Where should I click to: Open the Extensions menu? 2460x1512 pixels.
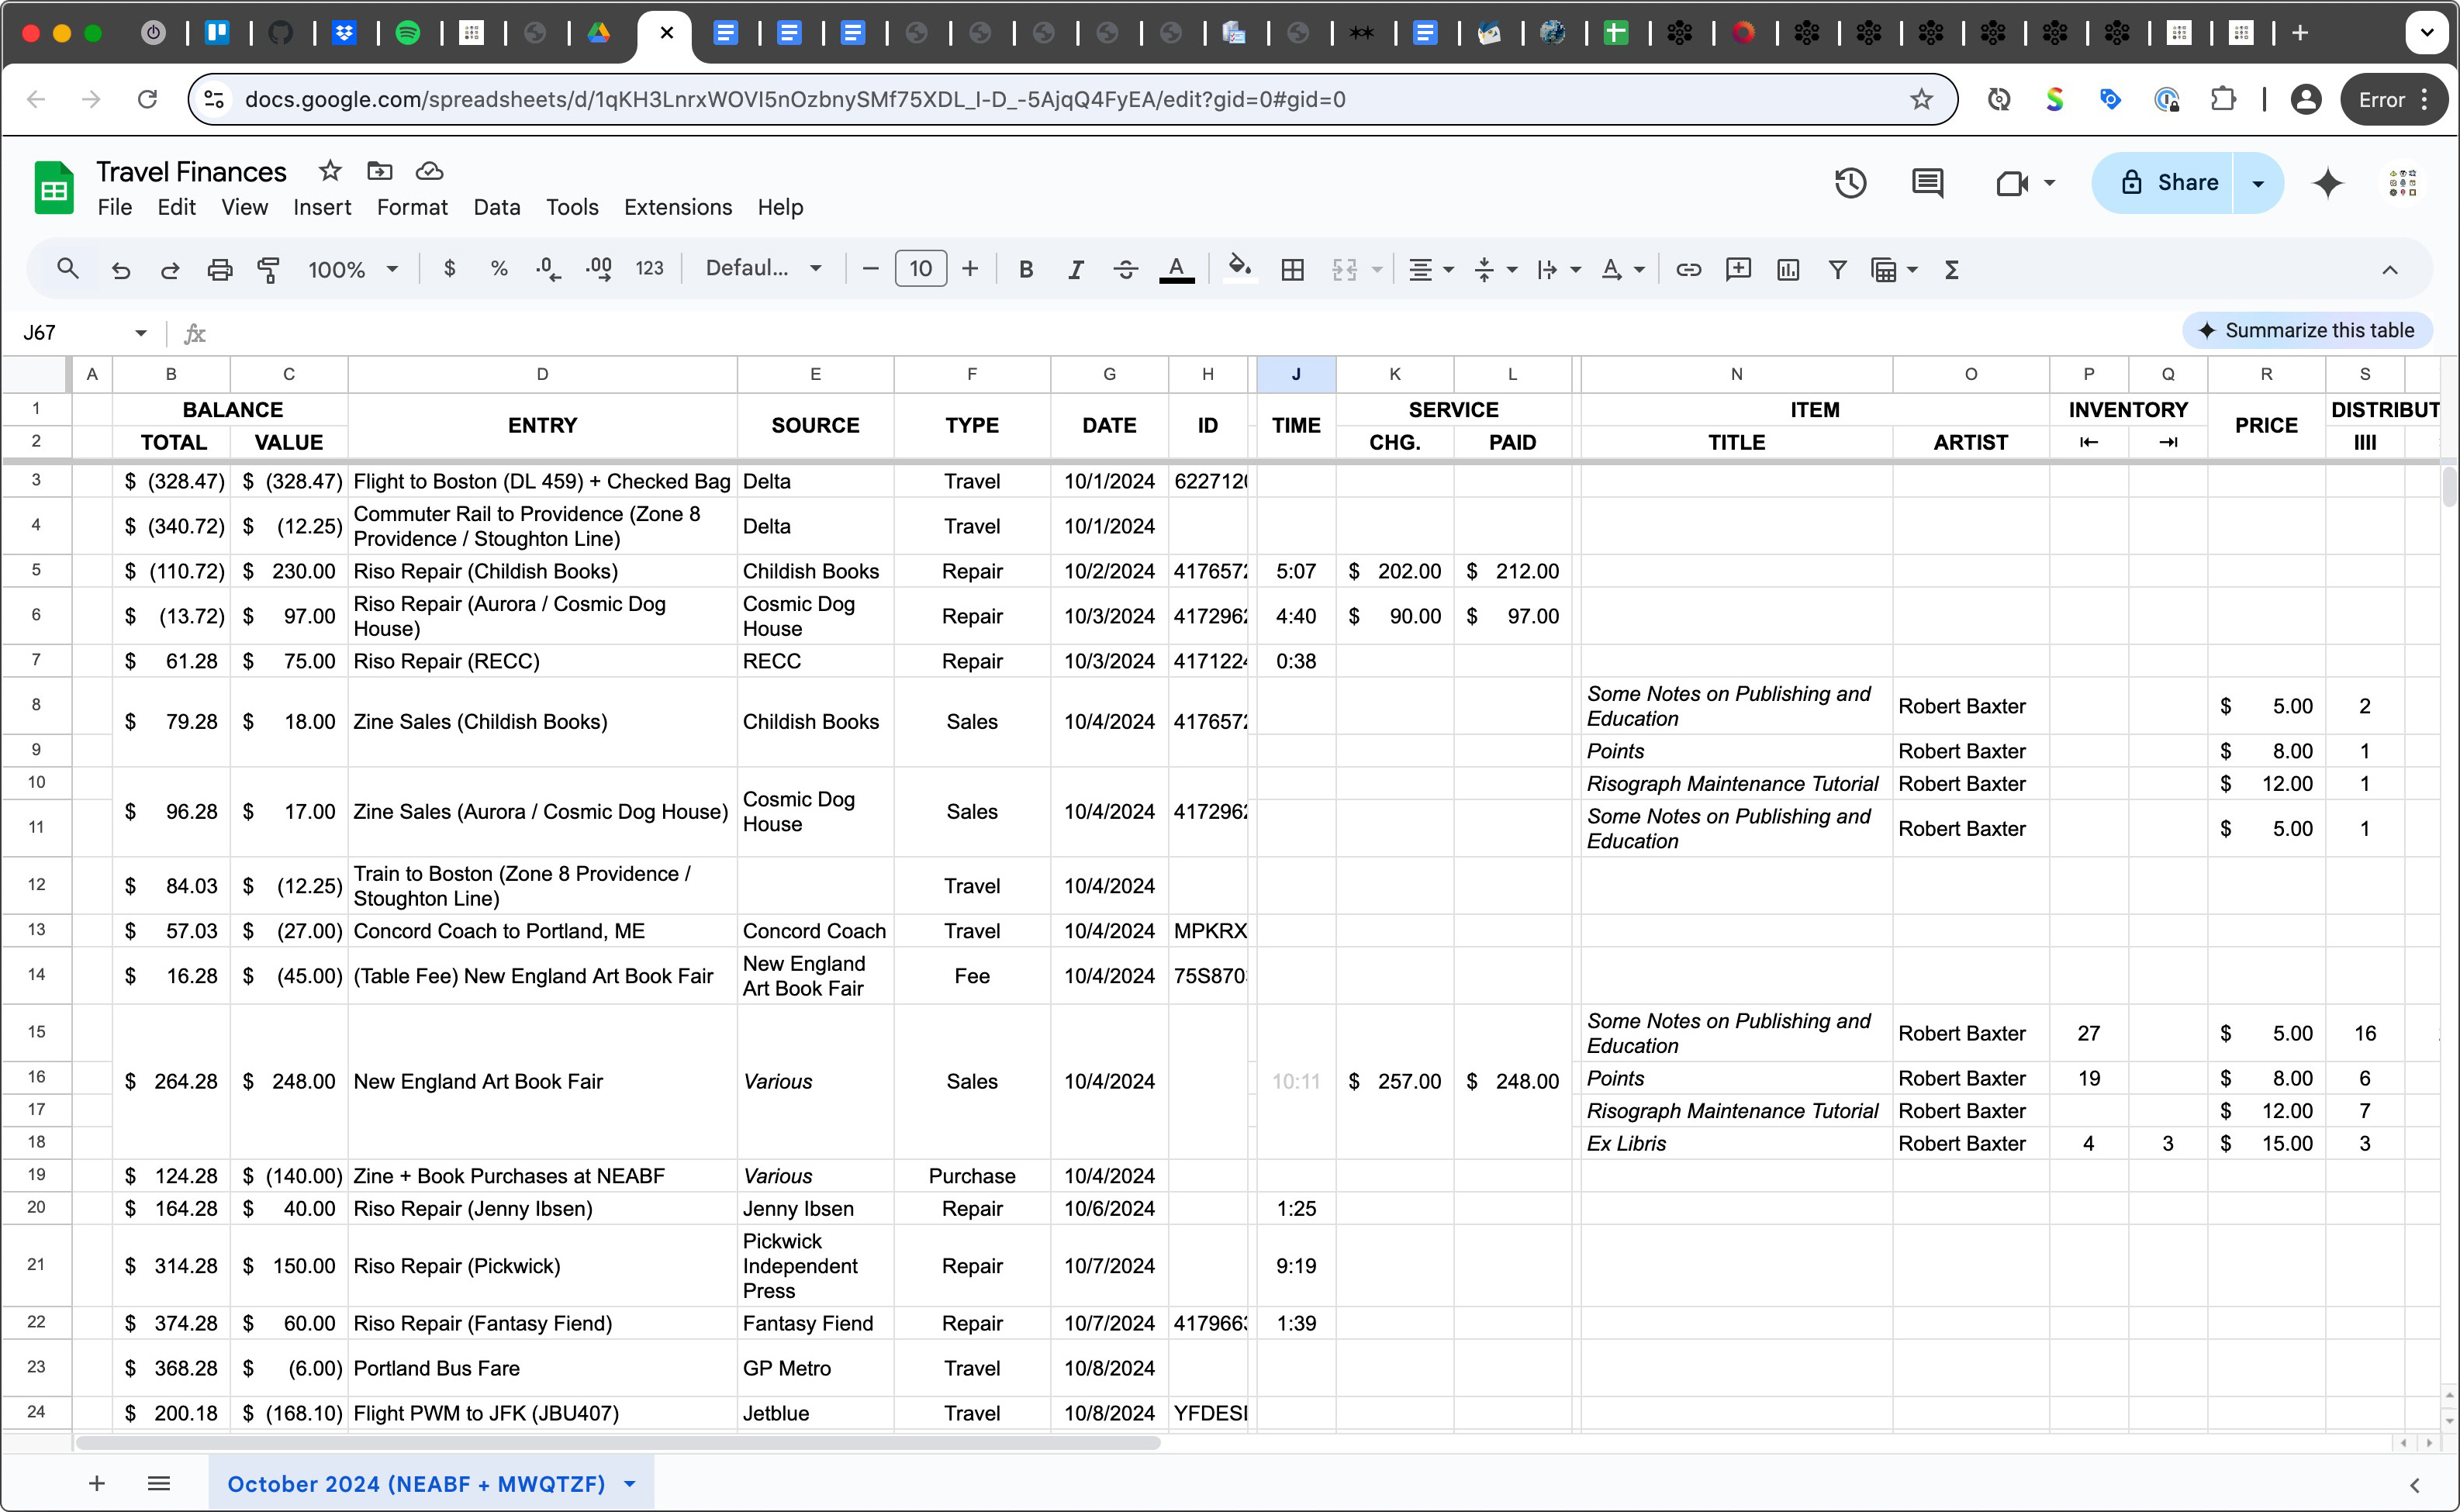click(x=677, y=207)
